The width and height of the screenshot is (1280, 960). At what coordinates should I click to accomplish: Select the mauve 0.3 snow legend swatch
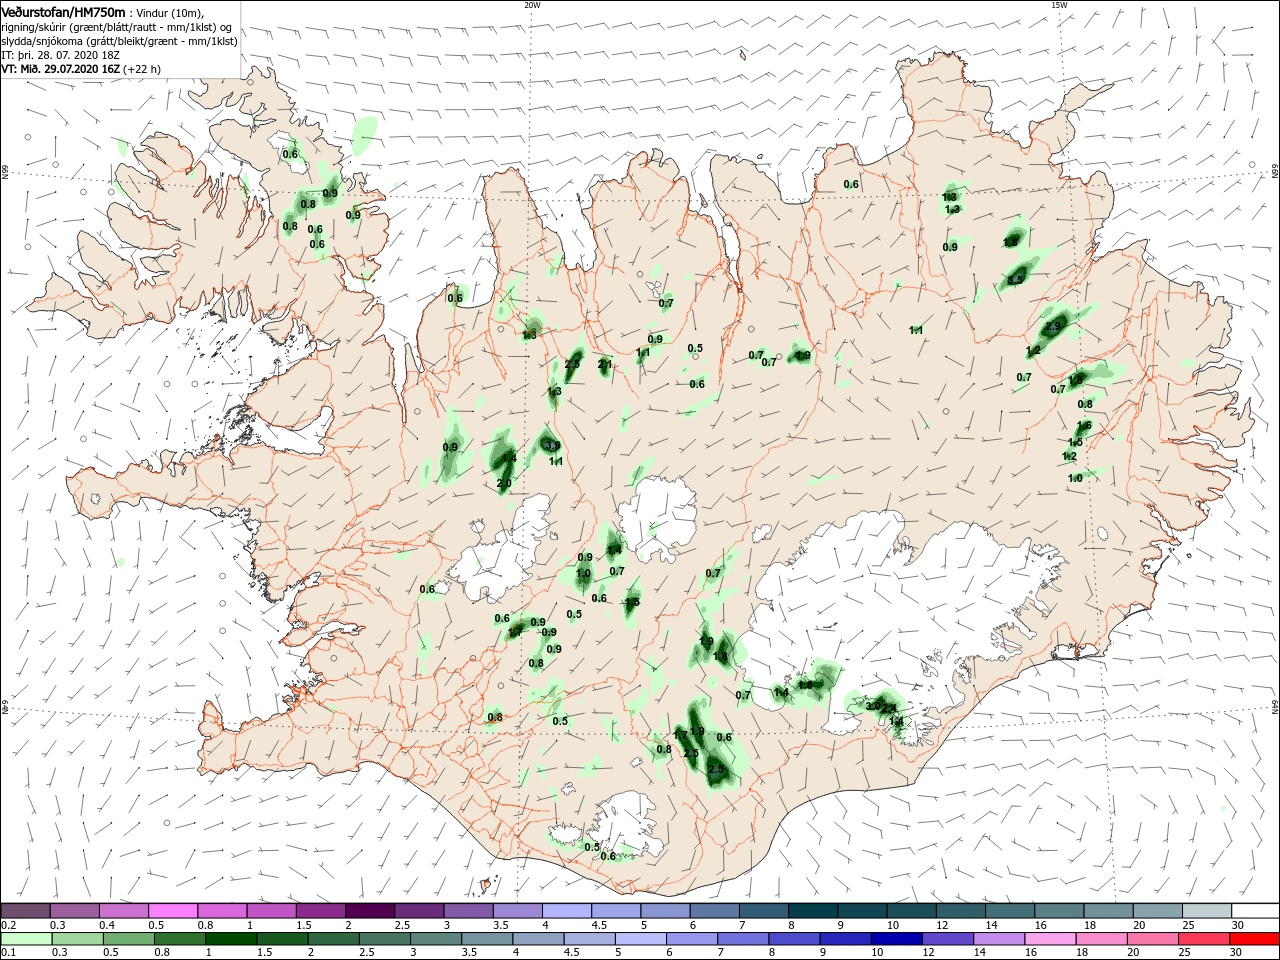[x=74, y=911]
